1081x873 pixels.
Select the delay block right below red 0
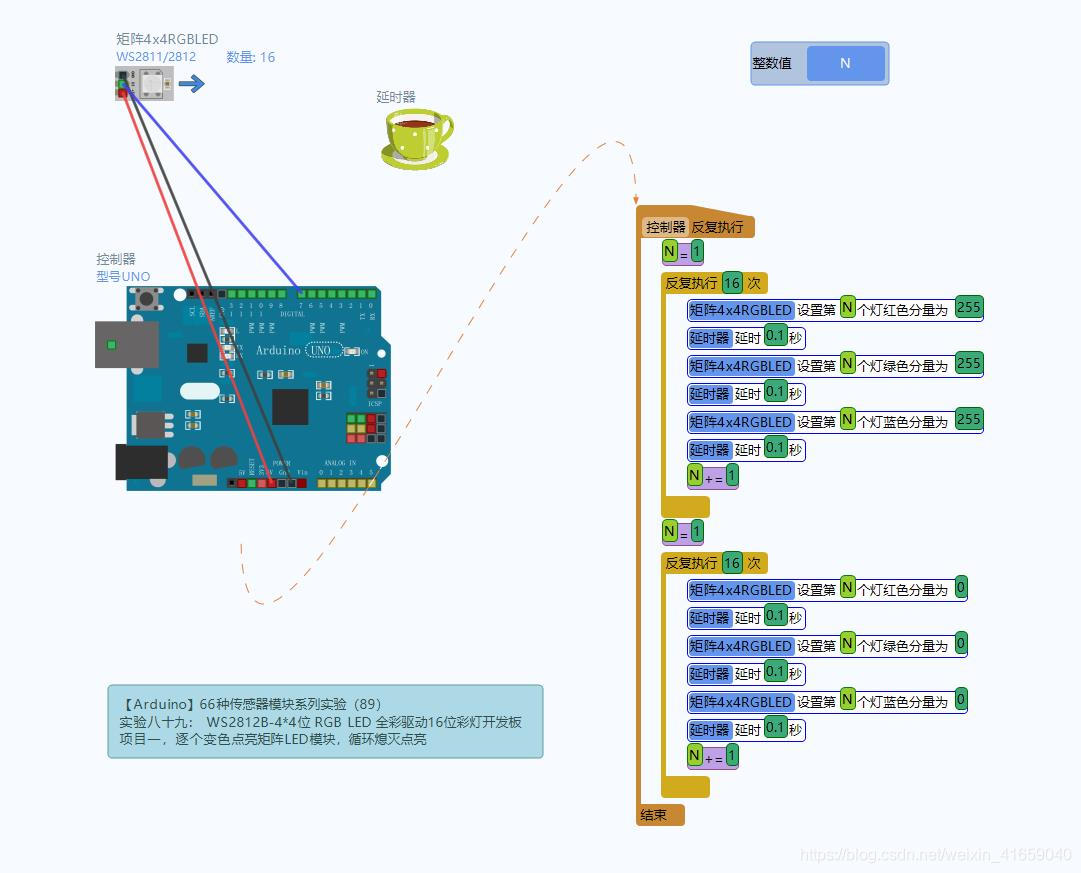click(x=746, y=617)
